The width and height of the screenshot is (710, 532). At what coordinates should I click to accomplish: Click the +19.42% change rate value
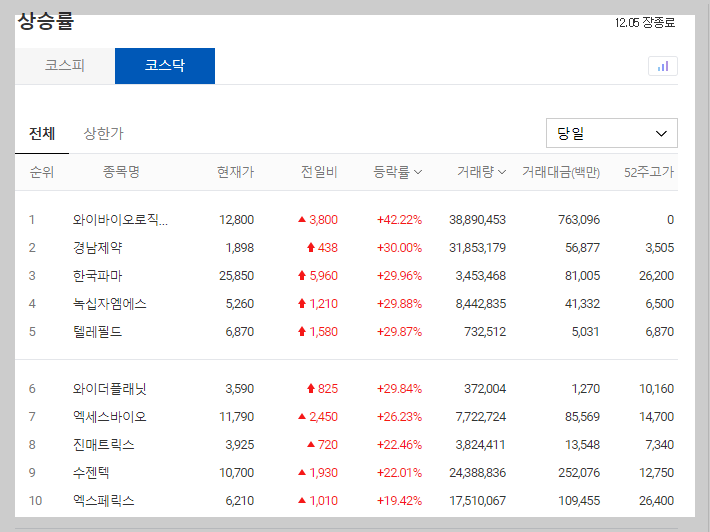pos(399,501)
